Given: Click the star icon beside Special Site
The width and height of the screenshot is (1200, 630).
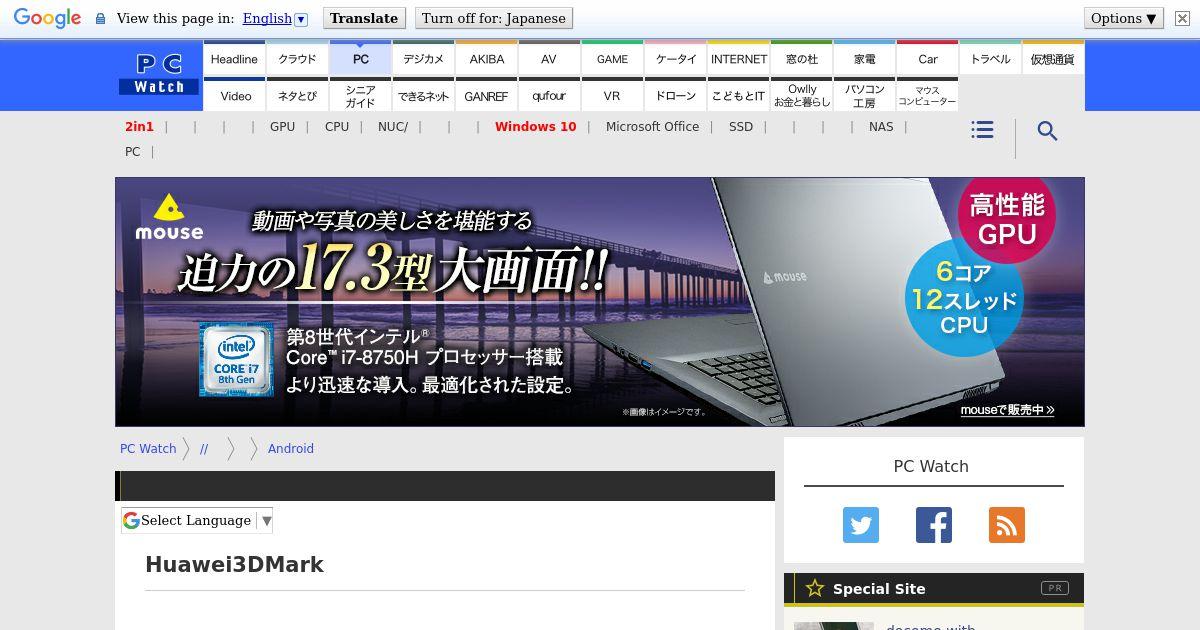Looking at the screenshot, I should pos(815,588).
